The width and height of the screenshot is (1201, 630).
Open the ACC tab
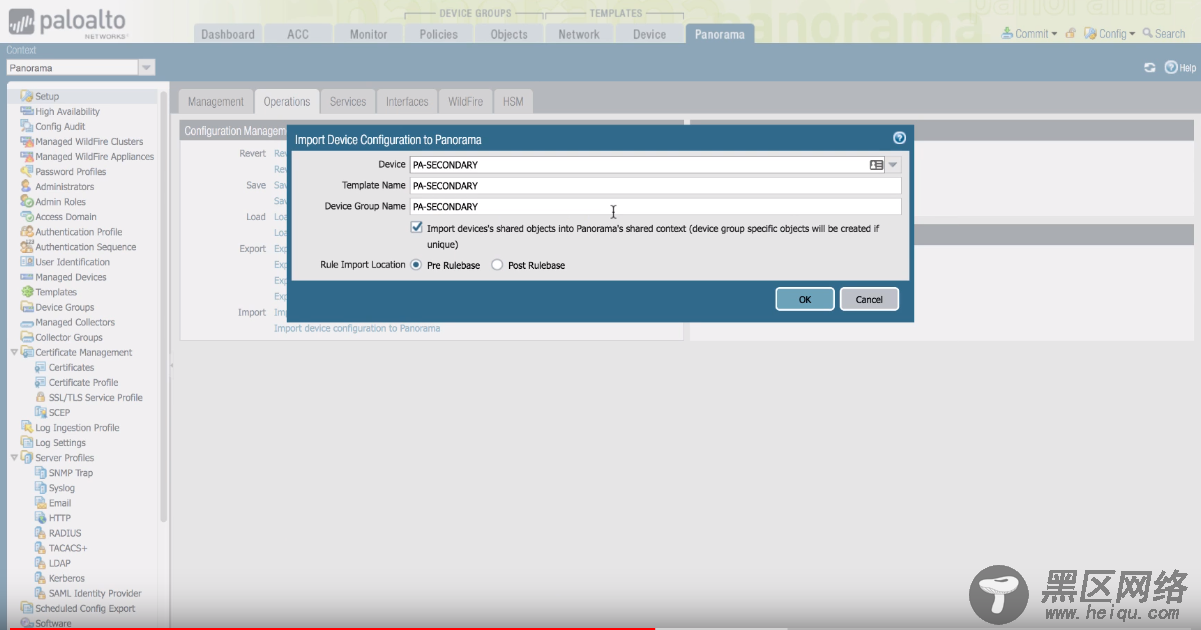(x=298, y=34)
